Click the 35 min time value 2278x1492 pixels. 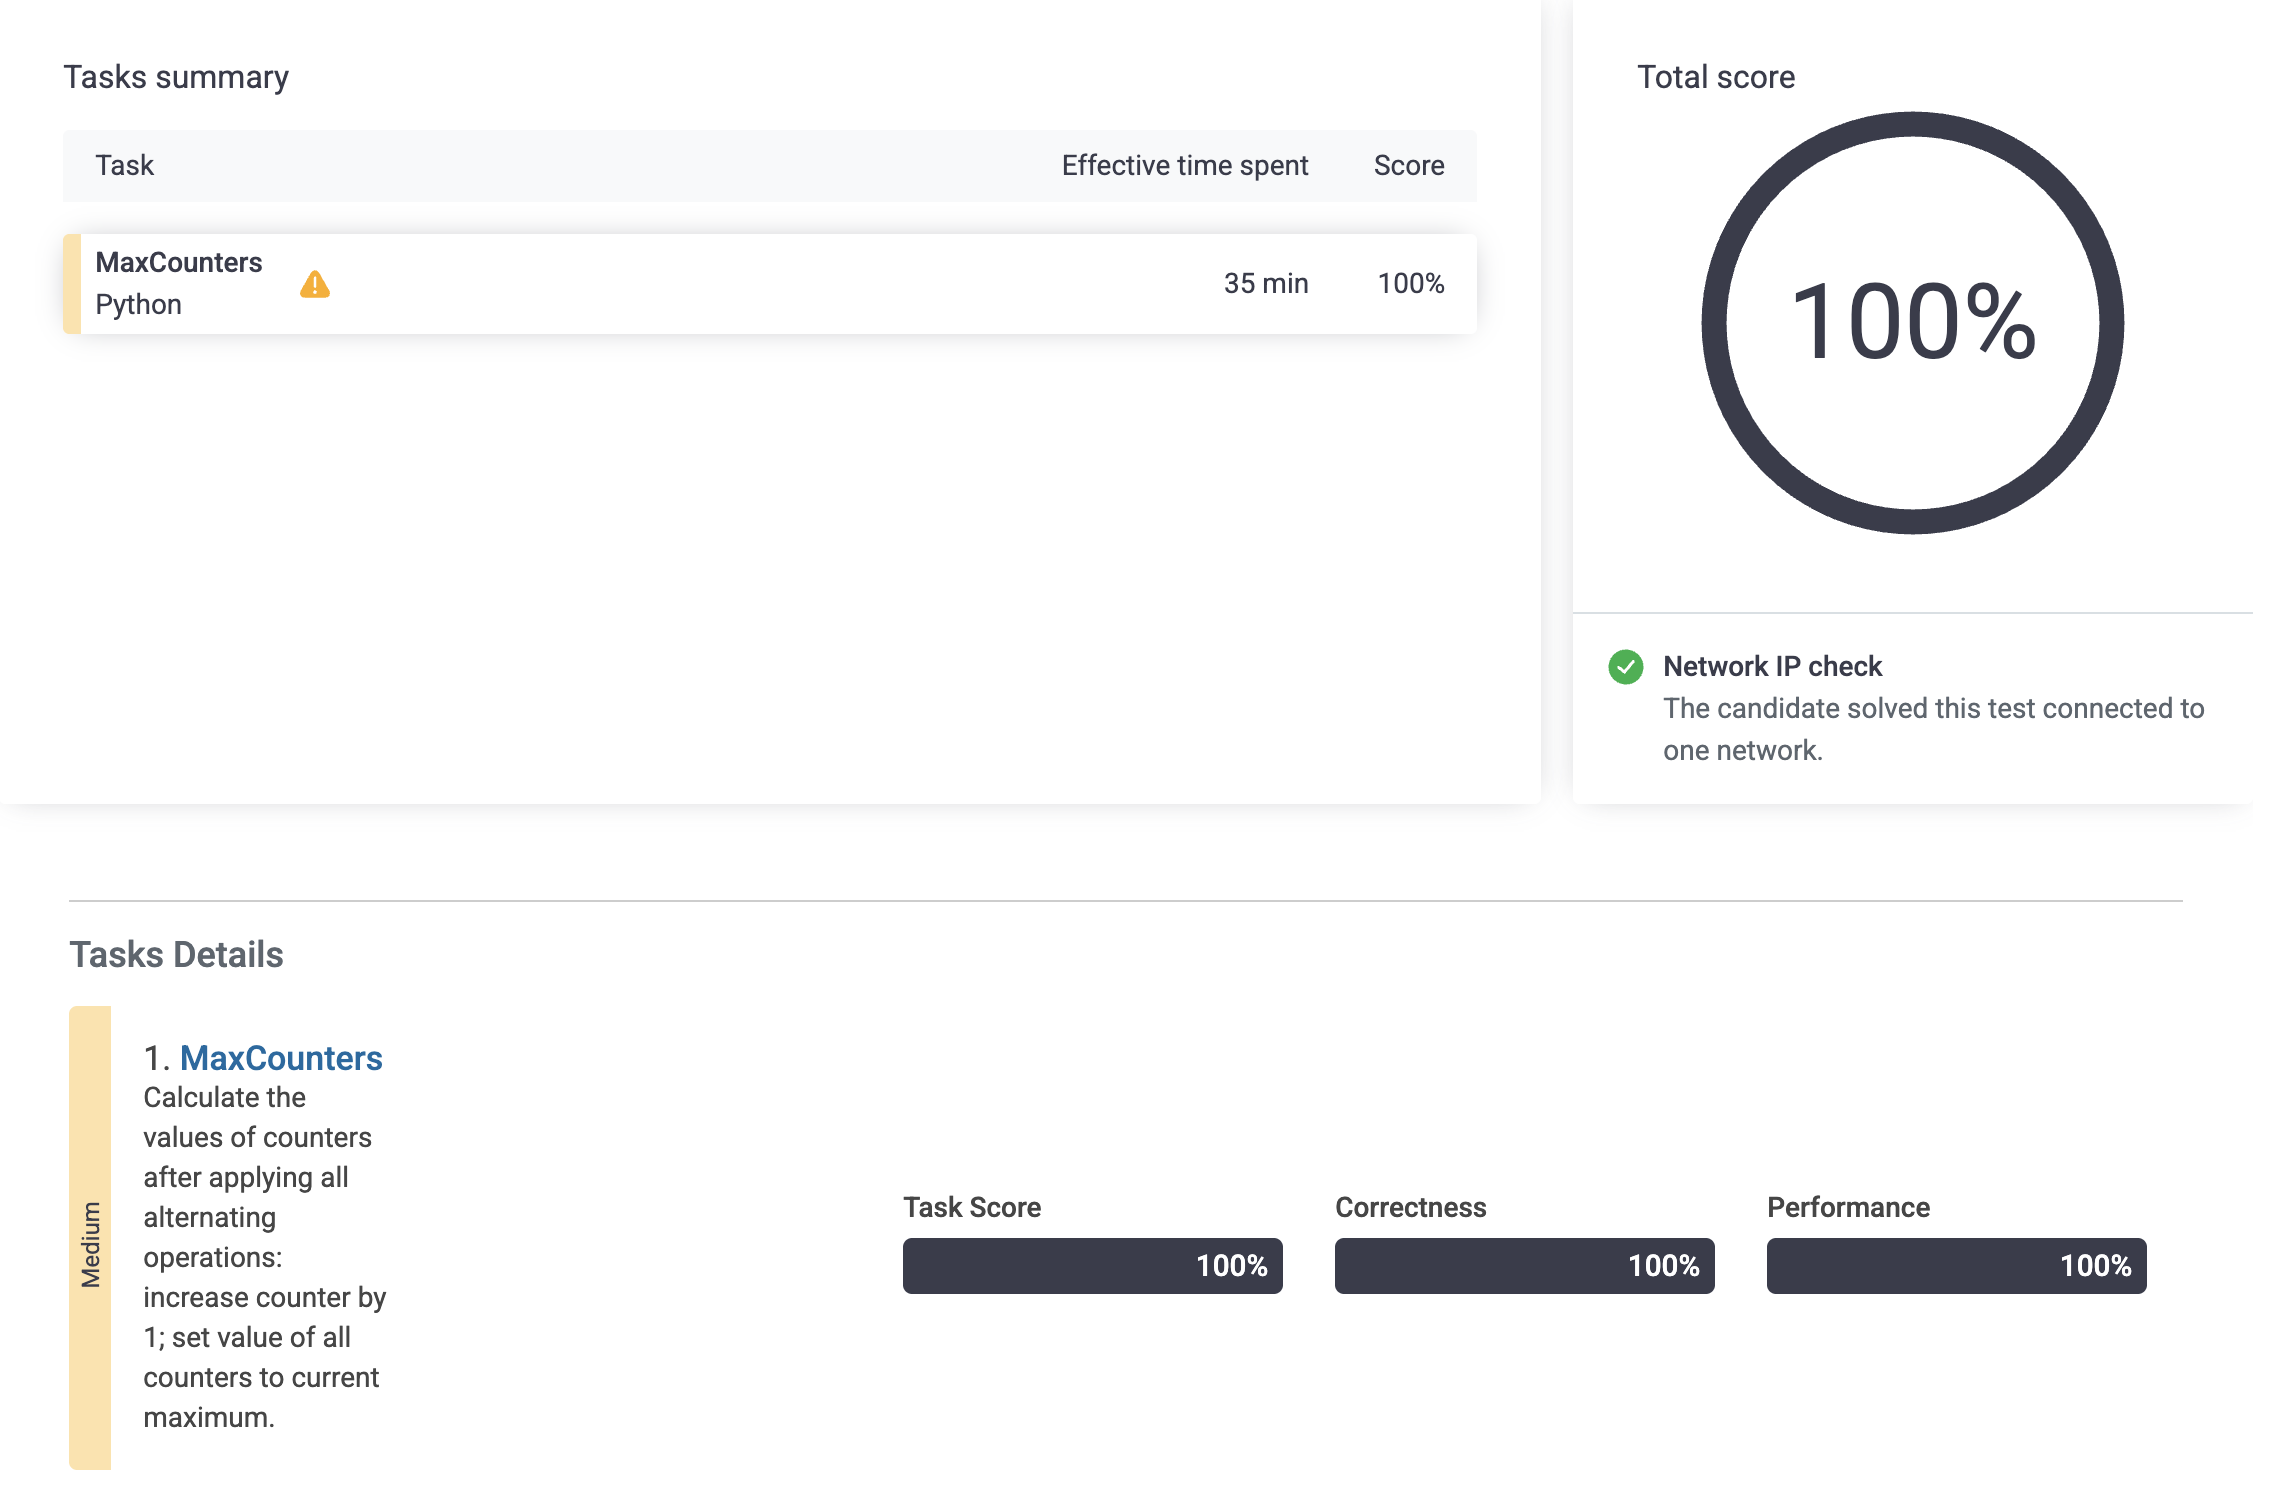tap(1265, 284)
